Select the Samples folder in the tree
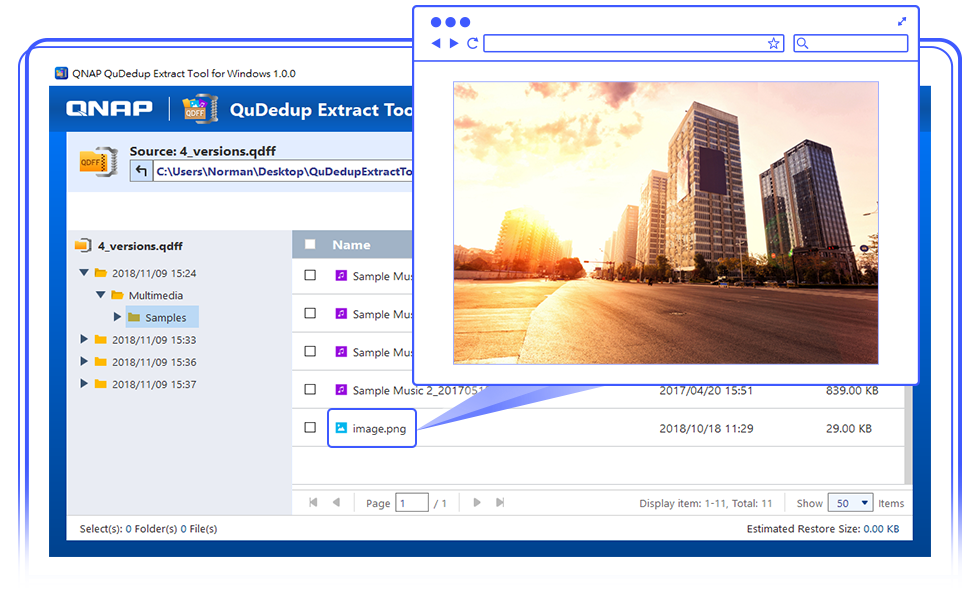Viewport: 980px width, 600px height. click(165, 318)
